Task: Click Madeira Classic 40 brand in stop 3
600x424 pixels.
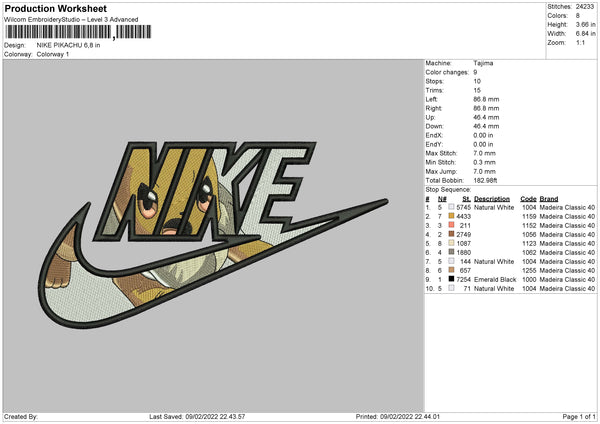Action: [x=567, y=225]
